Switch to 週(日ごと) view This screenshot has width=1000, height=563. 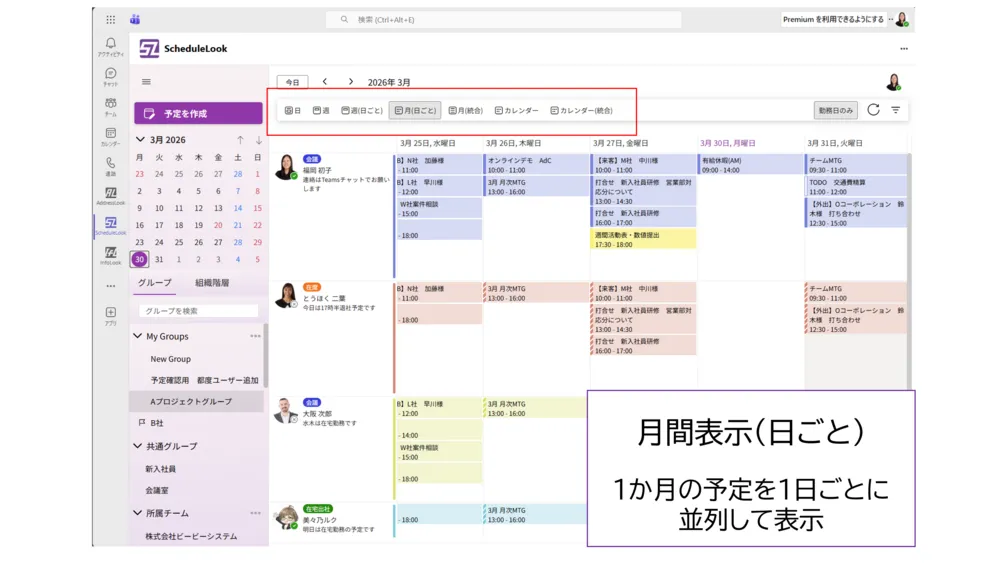coord(362,110)
